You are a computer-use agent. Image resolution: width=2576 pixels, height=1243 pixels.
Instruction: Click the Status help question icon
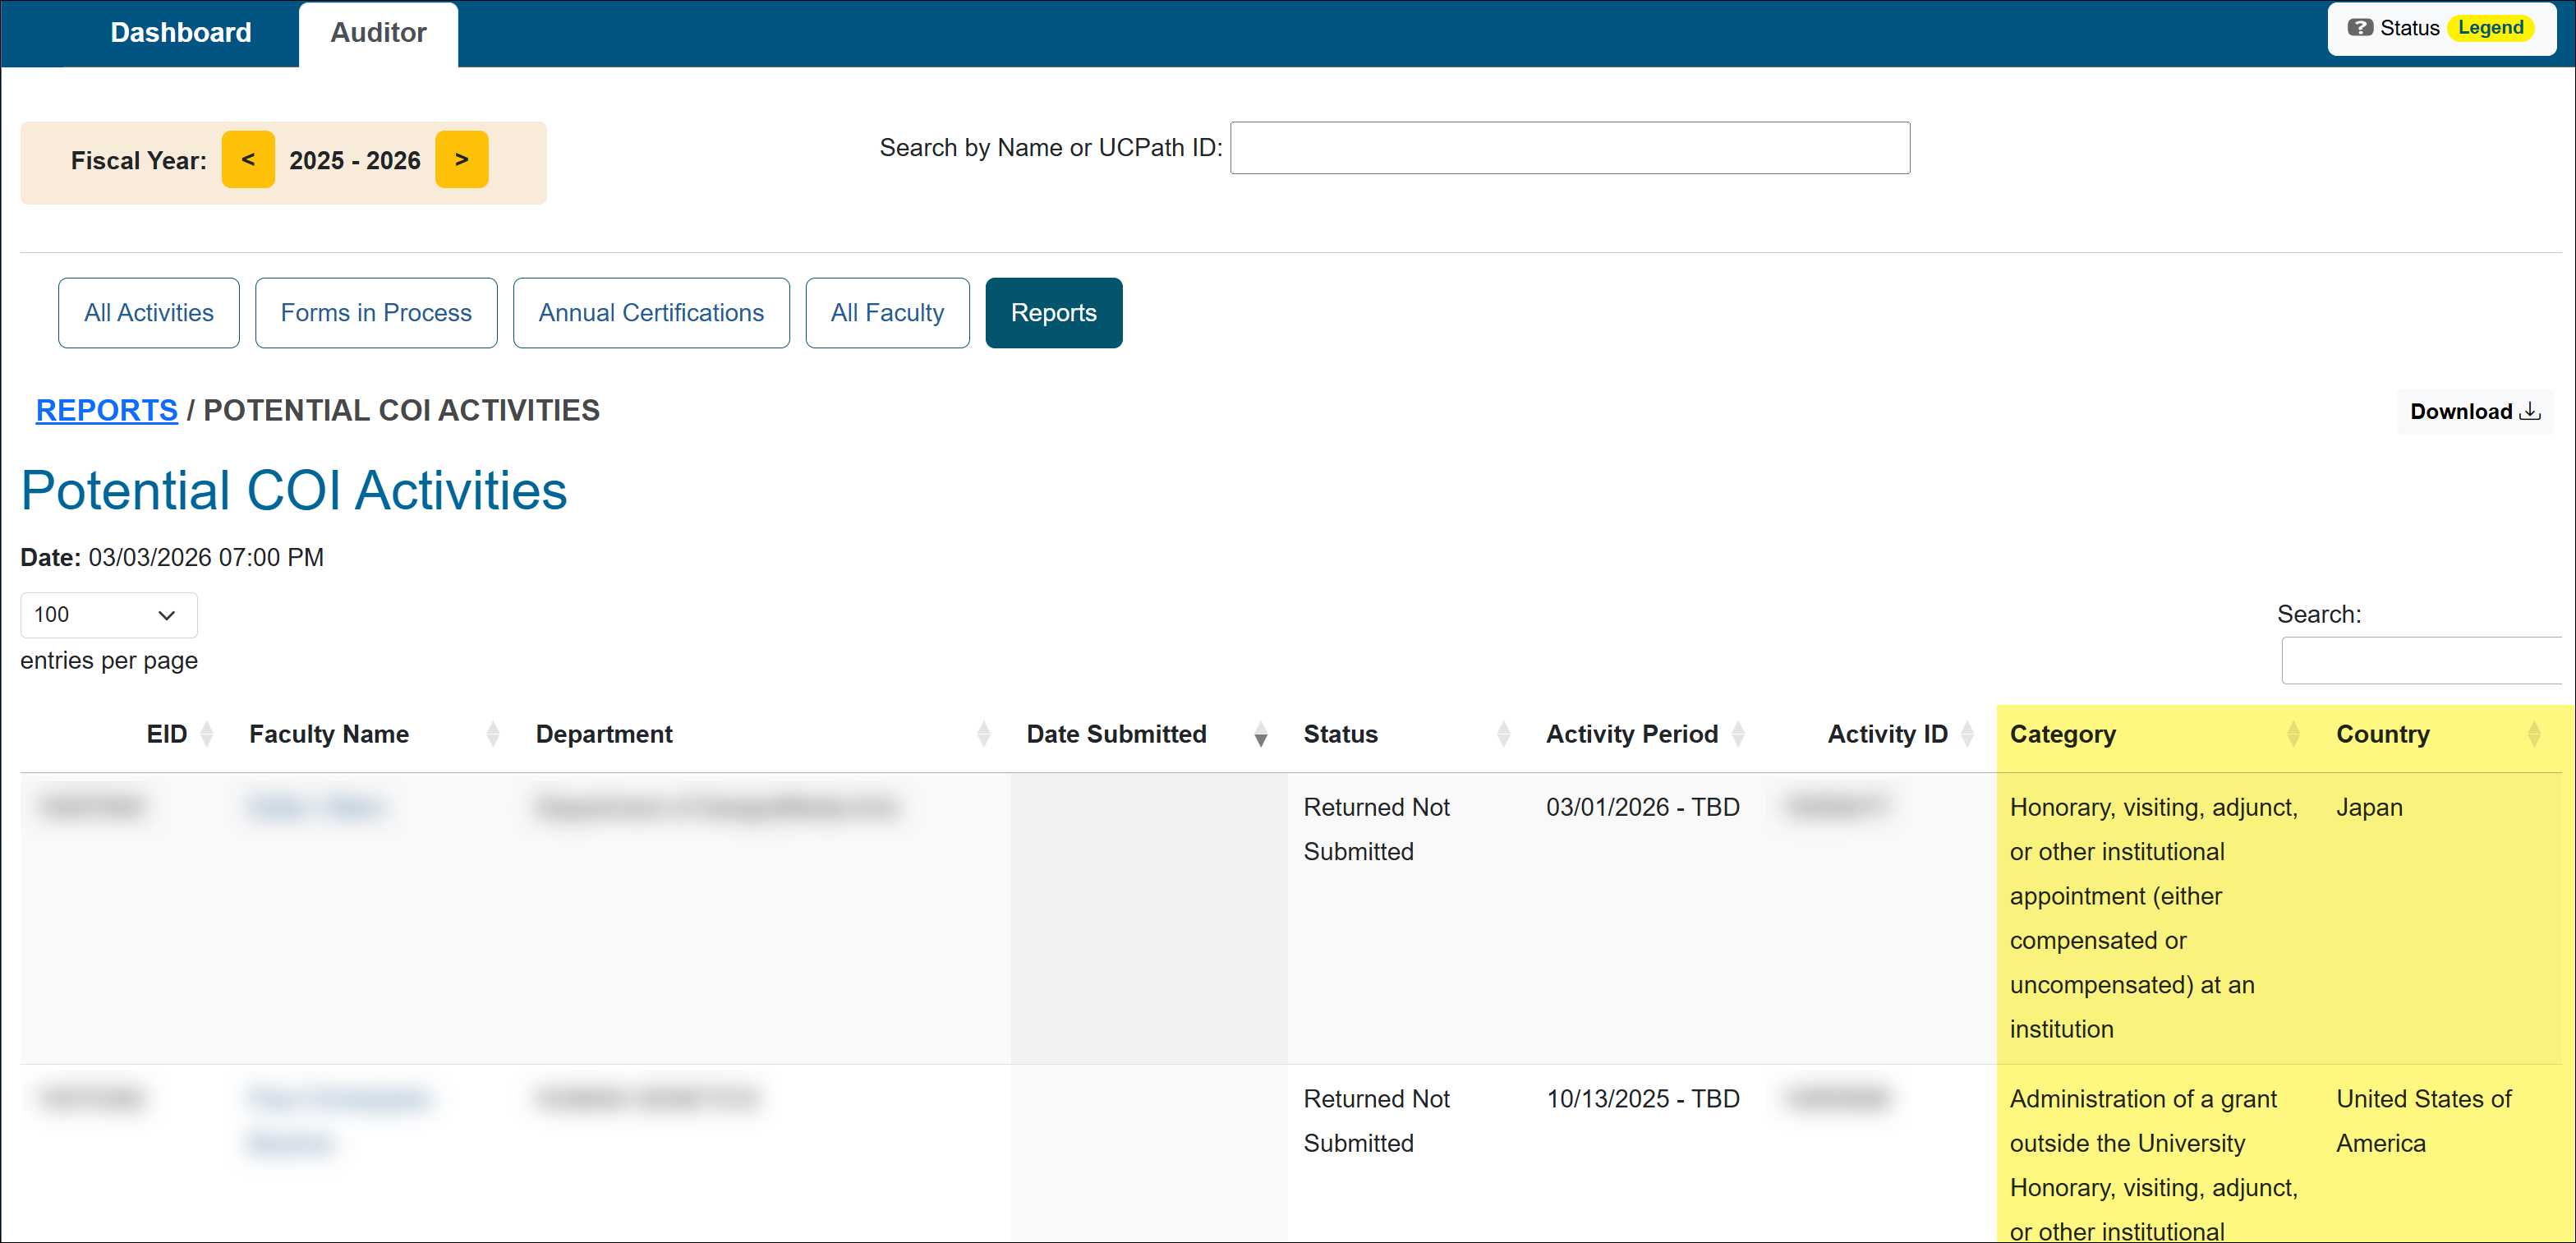(2360, 28)
